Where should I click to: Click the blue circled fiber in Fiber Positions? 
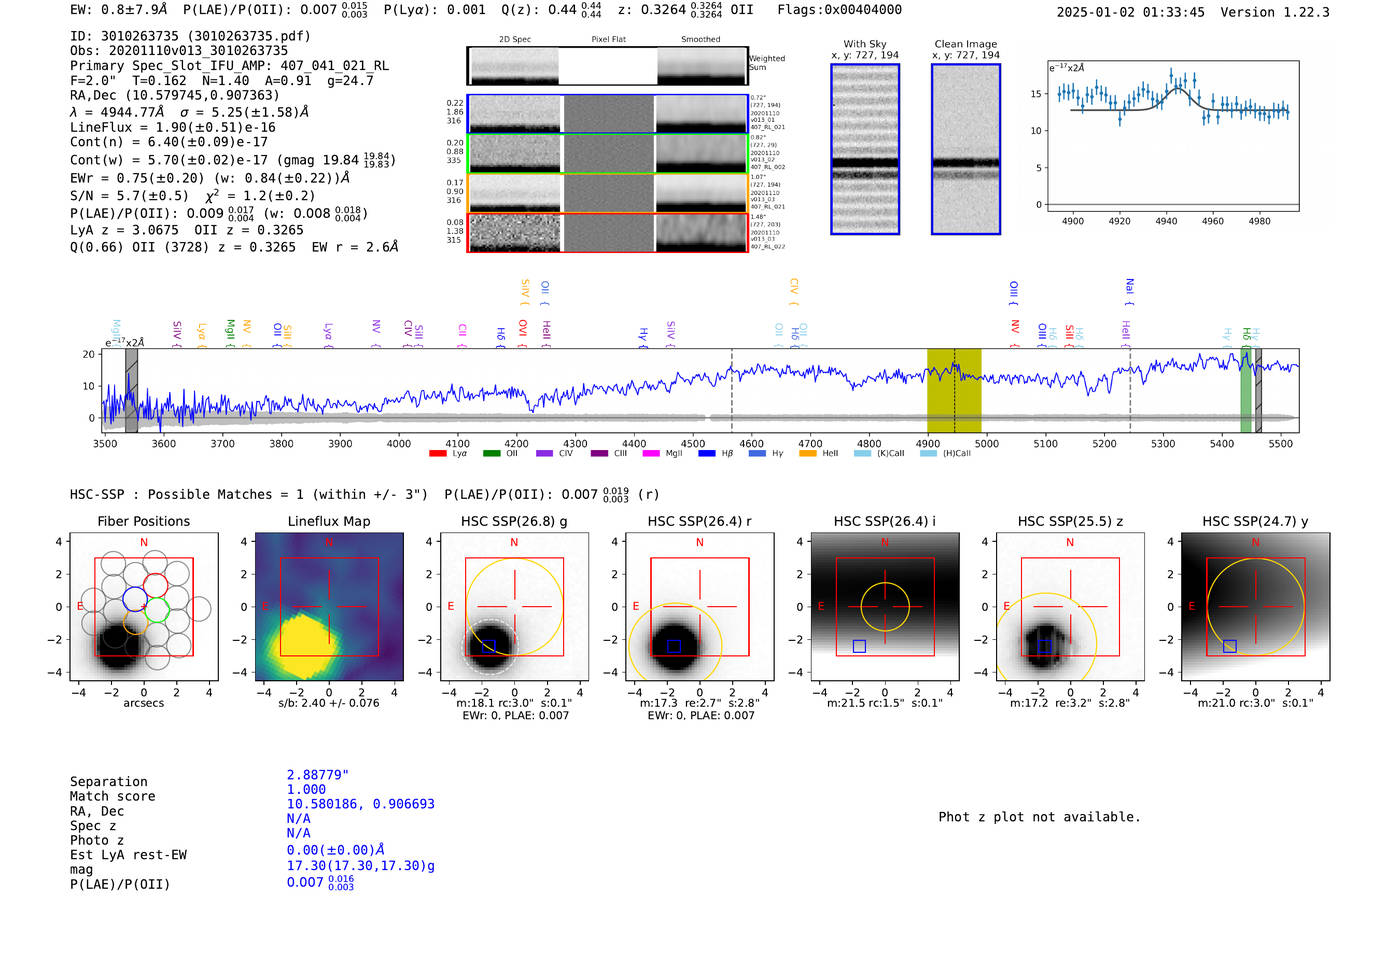click(135, 599)
